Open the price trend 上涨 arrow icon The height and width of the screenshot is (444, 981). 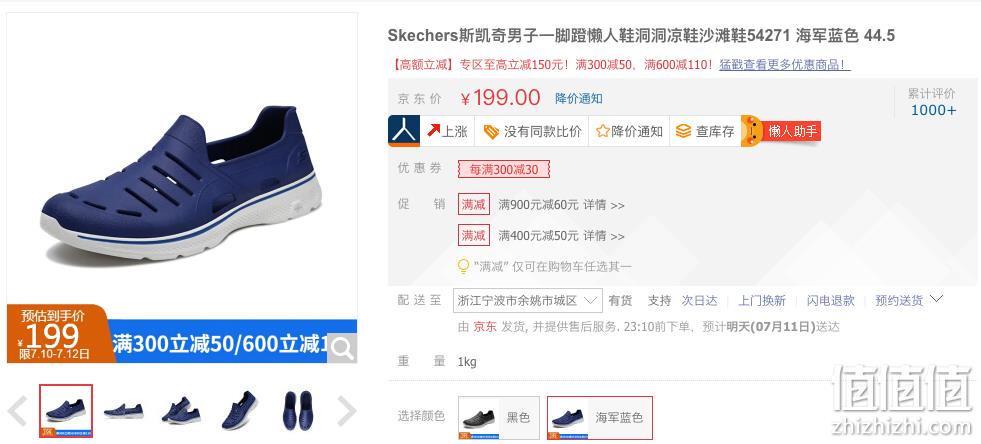pos(434,131)
